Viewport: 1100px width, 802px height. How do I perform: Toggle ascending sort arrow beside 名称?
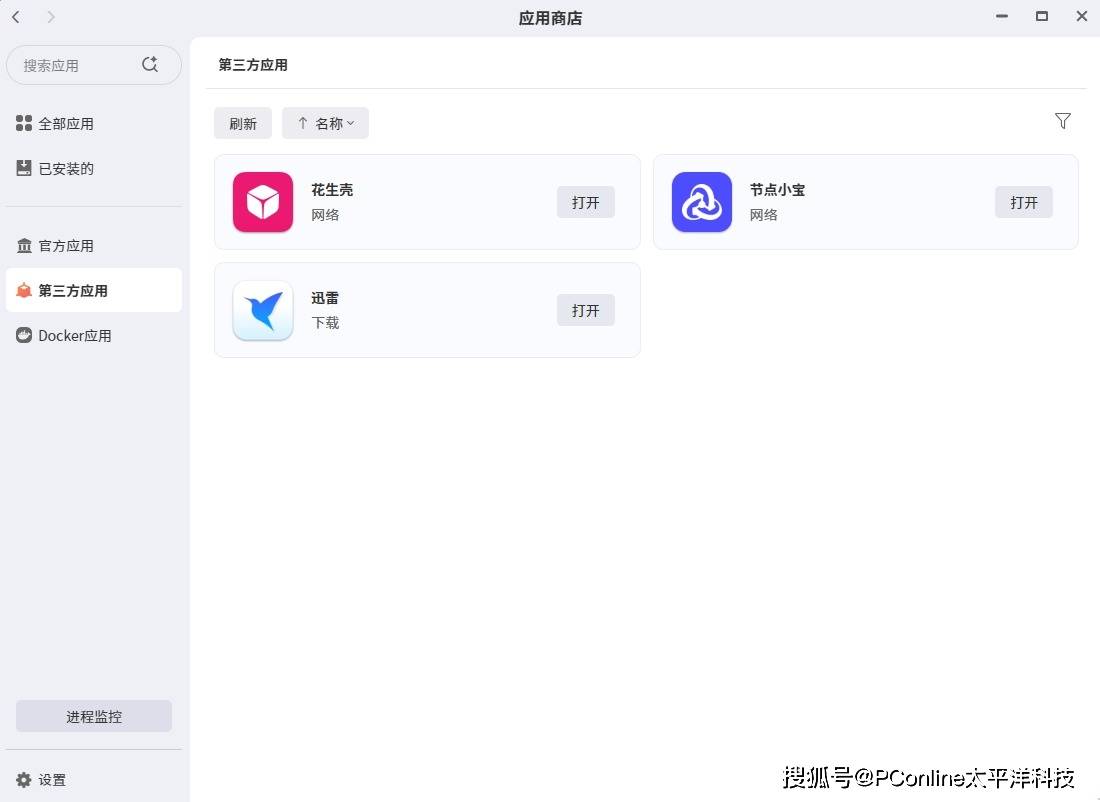[x=303, y=123]
